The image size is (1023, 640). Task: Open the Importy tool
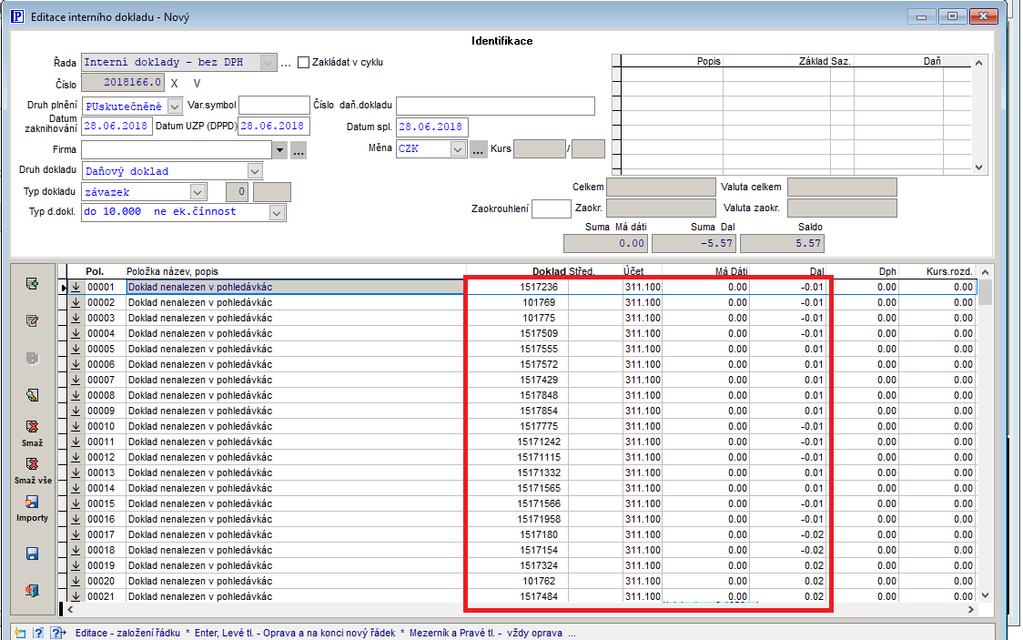coord(32,508)
